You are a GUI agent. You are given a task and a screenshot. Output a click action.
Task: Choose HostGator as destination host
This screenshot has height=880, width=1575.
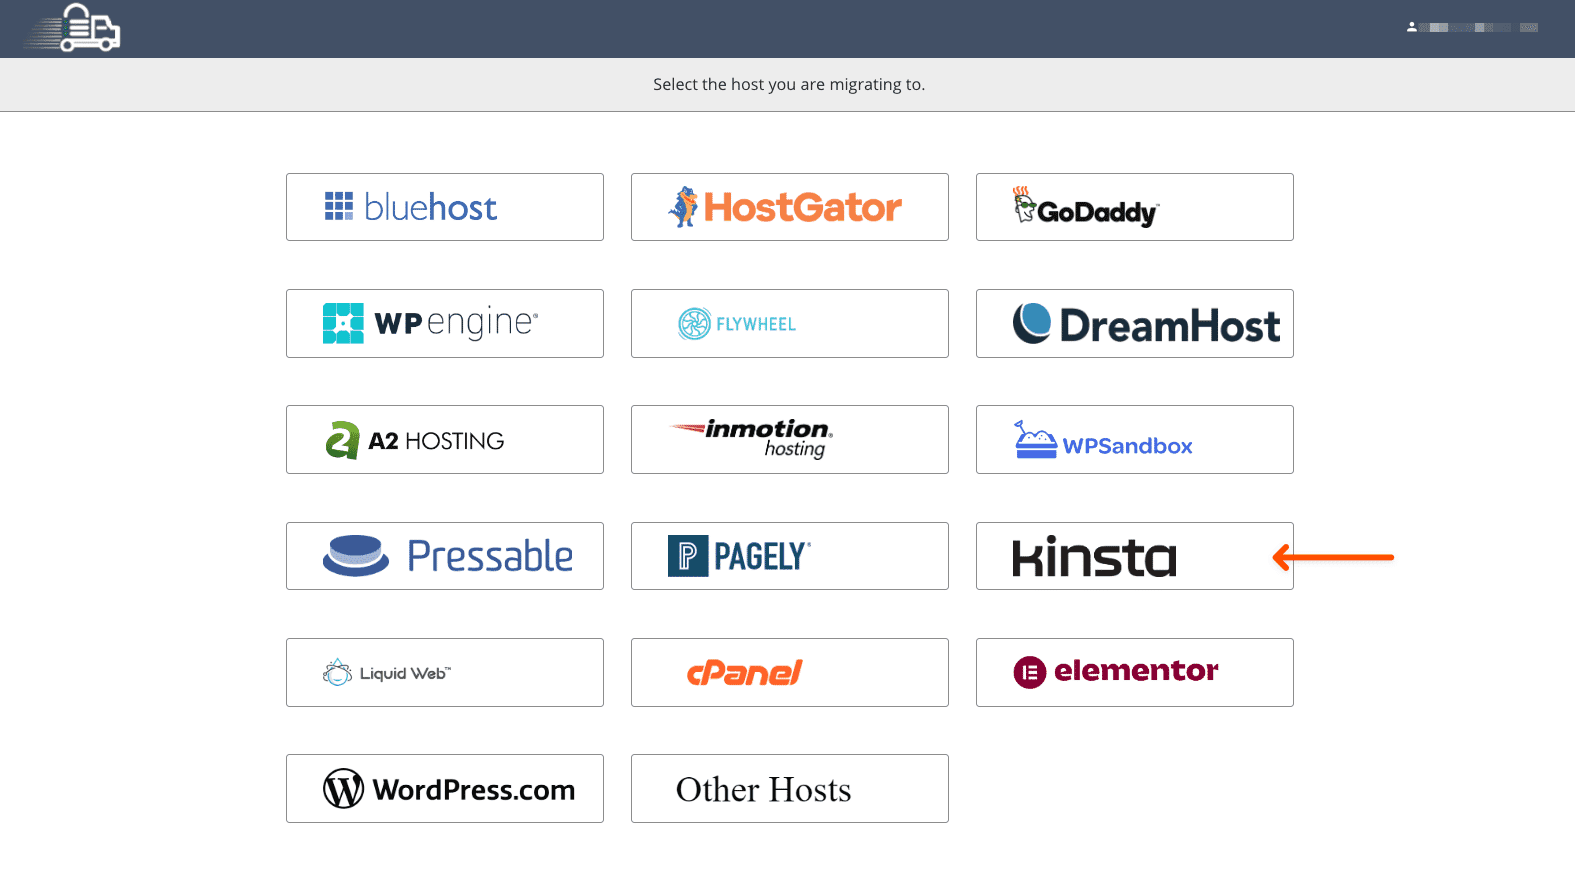click(x=789, y=207)
